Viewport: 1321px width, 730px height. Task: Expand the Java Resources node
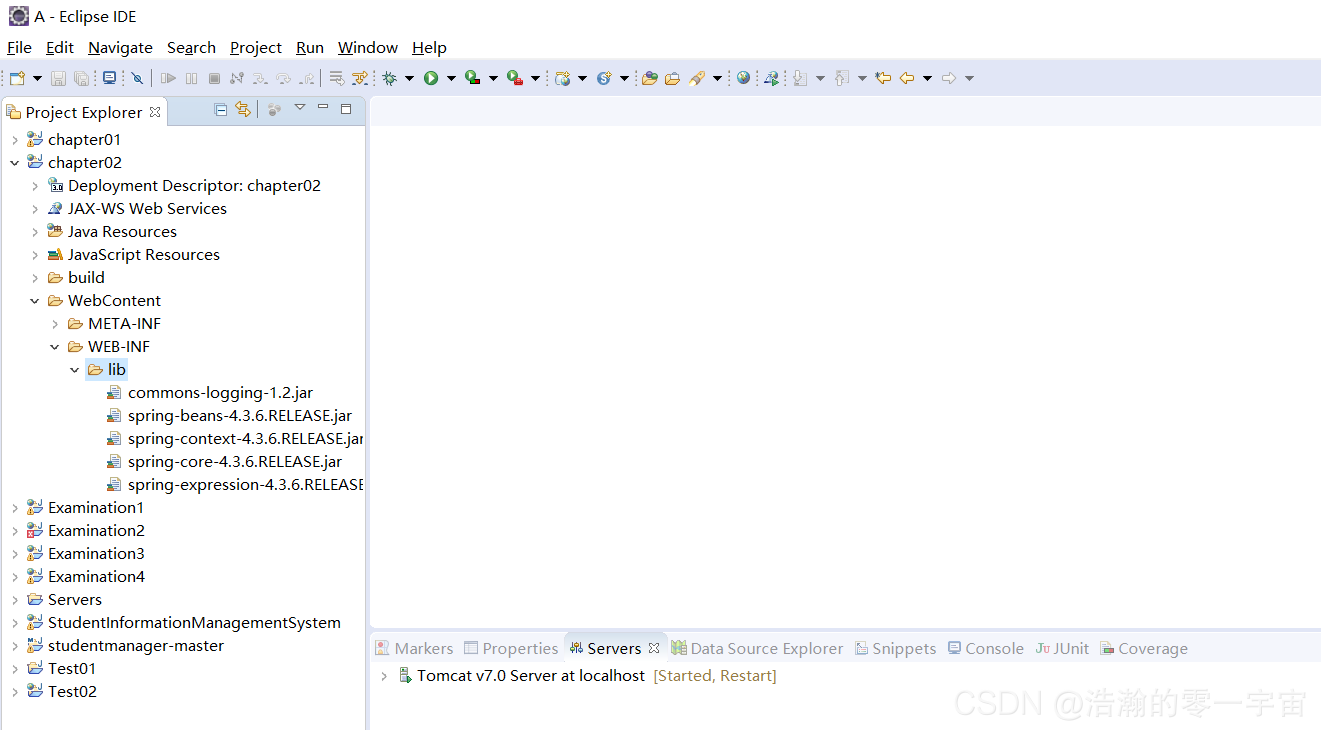[35, 232]
